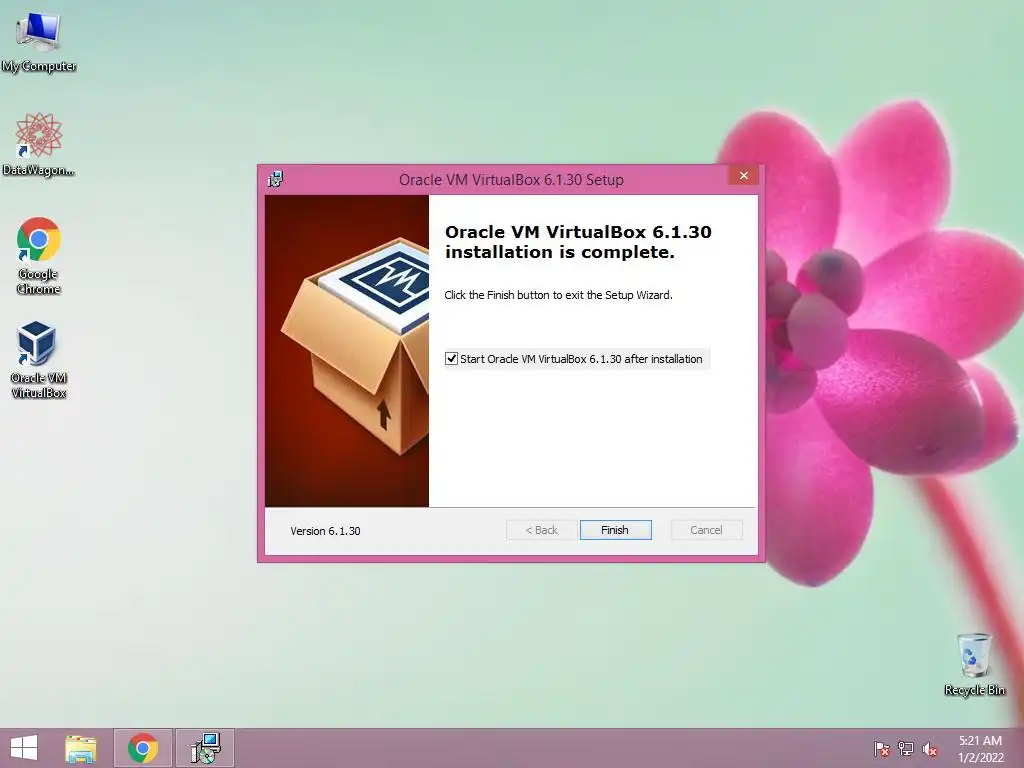Click the 'Oracle VM VirtualBox 6.1.30 Setup' title
Screen dimensions: 1024x768
tap(511, 180)
